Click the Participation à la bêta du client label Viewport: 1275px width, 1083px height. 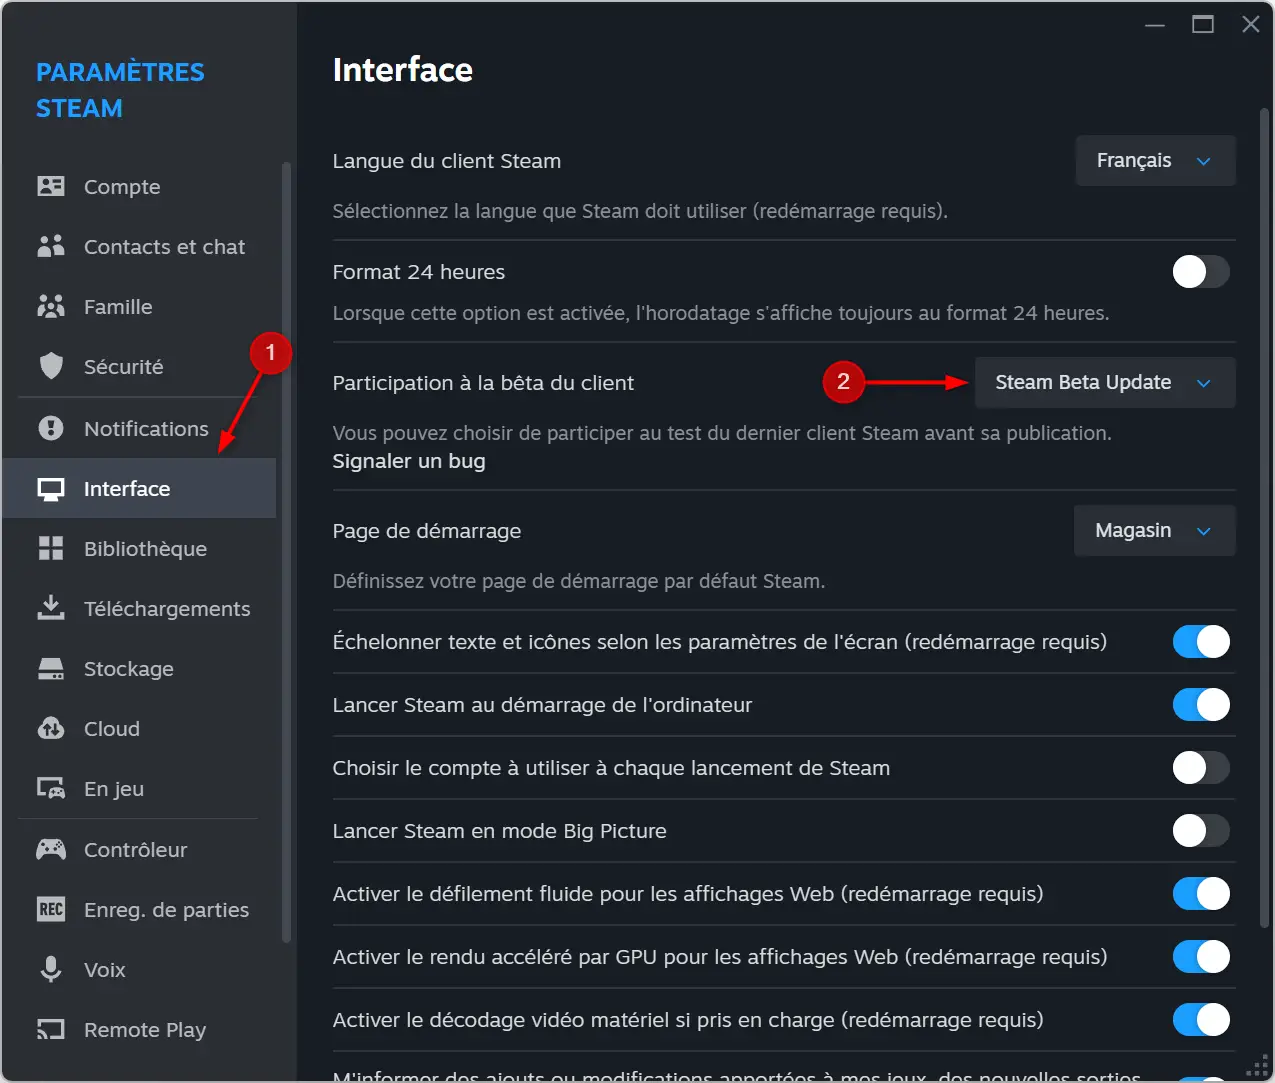483,383
